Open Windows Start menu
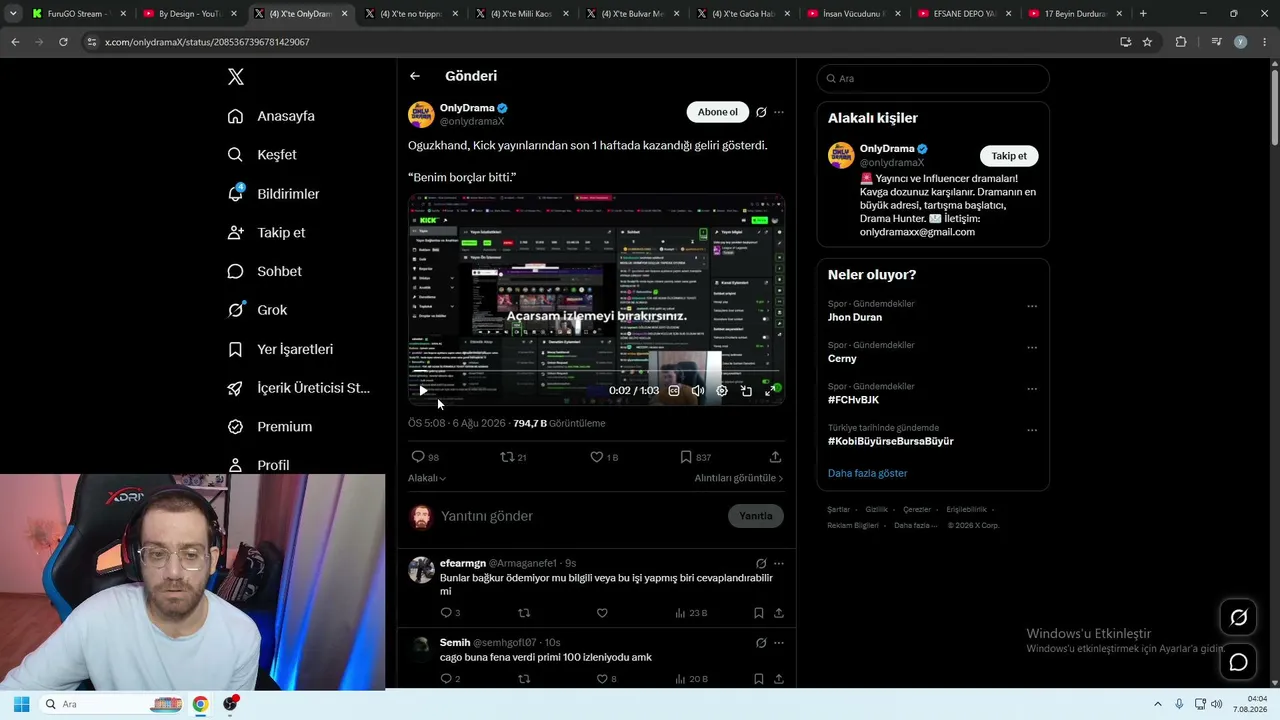This screenshot has height=720, width=1280. (21, 704)
